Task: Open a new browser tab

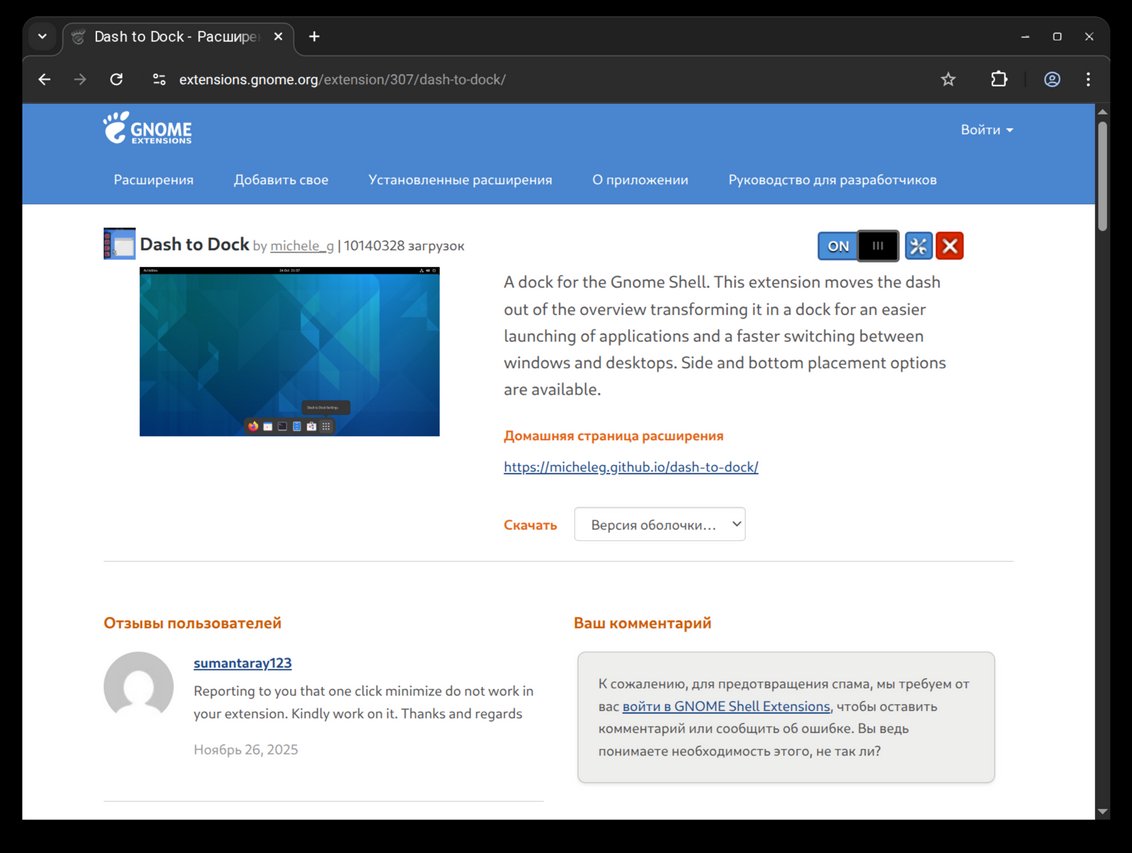Action: tap(314, 36)
